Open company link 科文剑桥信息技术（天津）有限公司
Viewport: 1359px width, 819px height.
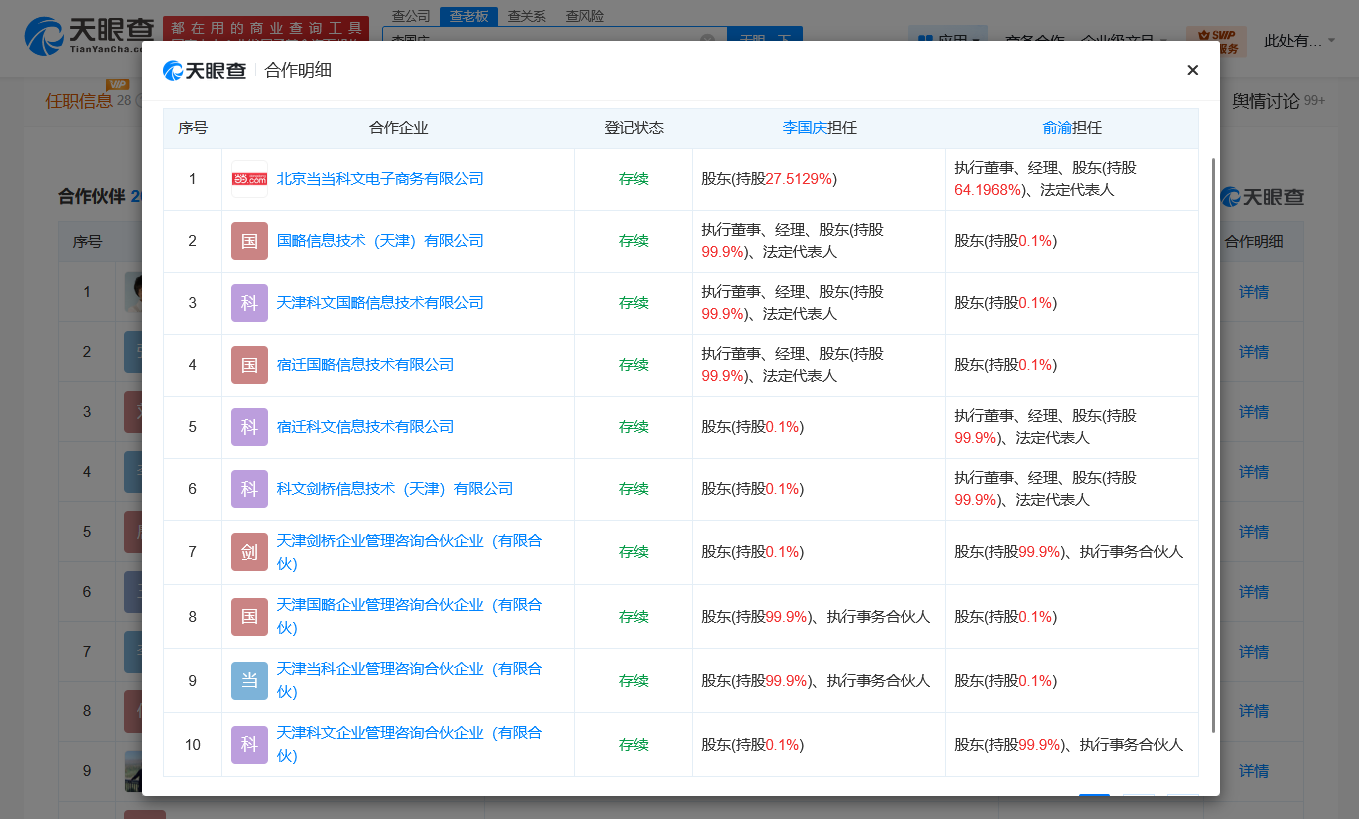(x=395, y=489)
